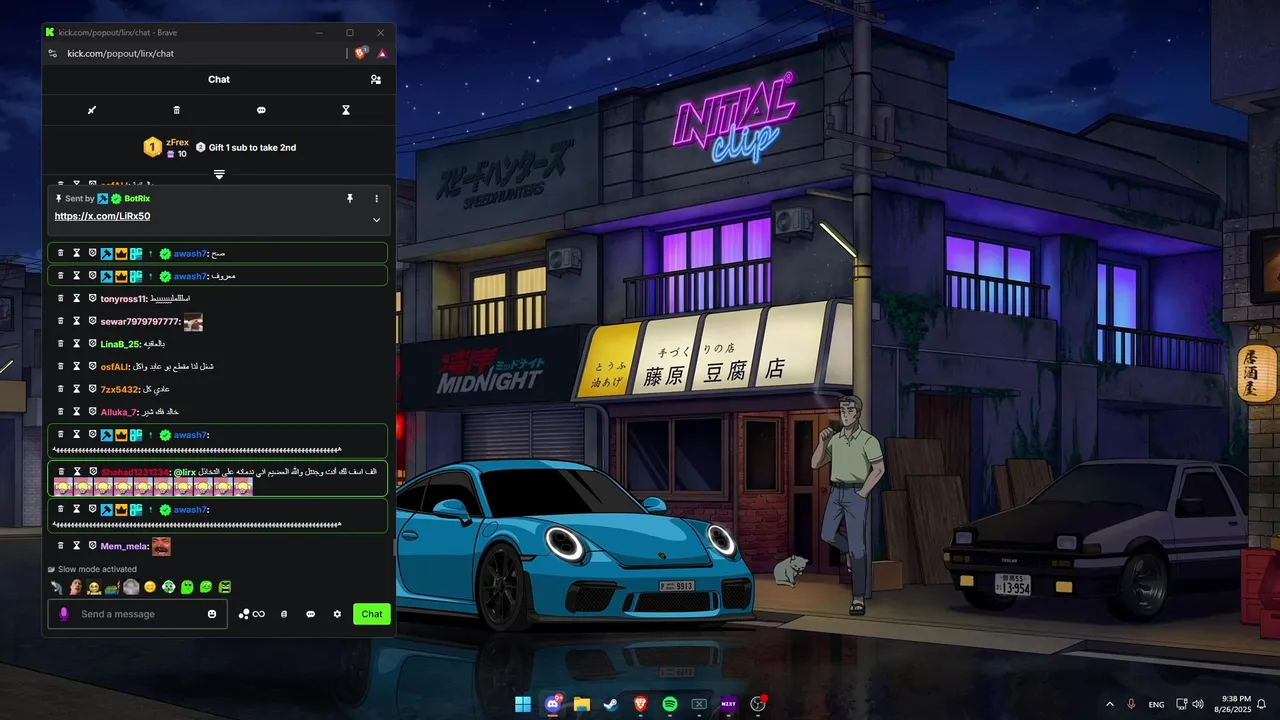Image resolution: width=1280 pixels, height=720 pixels.
Task: Show hidden tray icons chevron
Action: pos(1109,704)
